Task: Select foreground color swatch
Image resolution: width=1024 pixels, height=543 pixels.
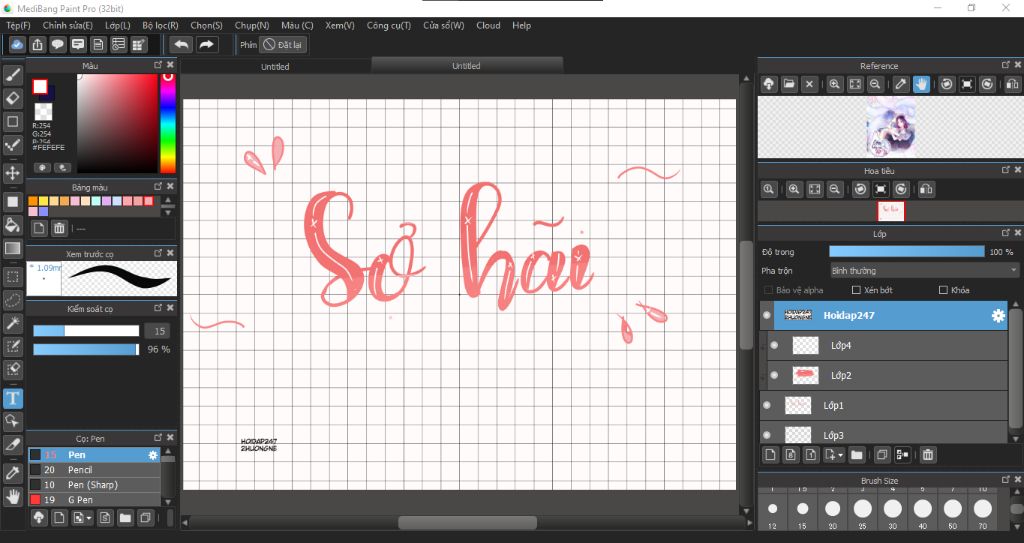Action: pos(40,86)
